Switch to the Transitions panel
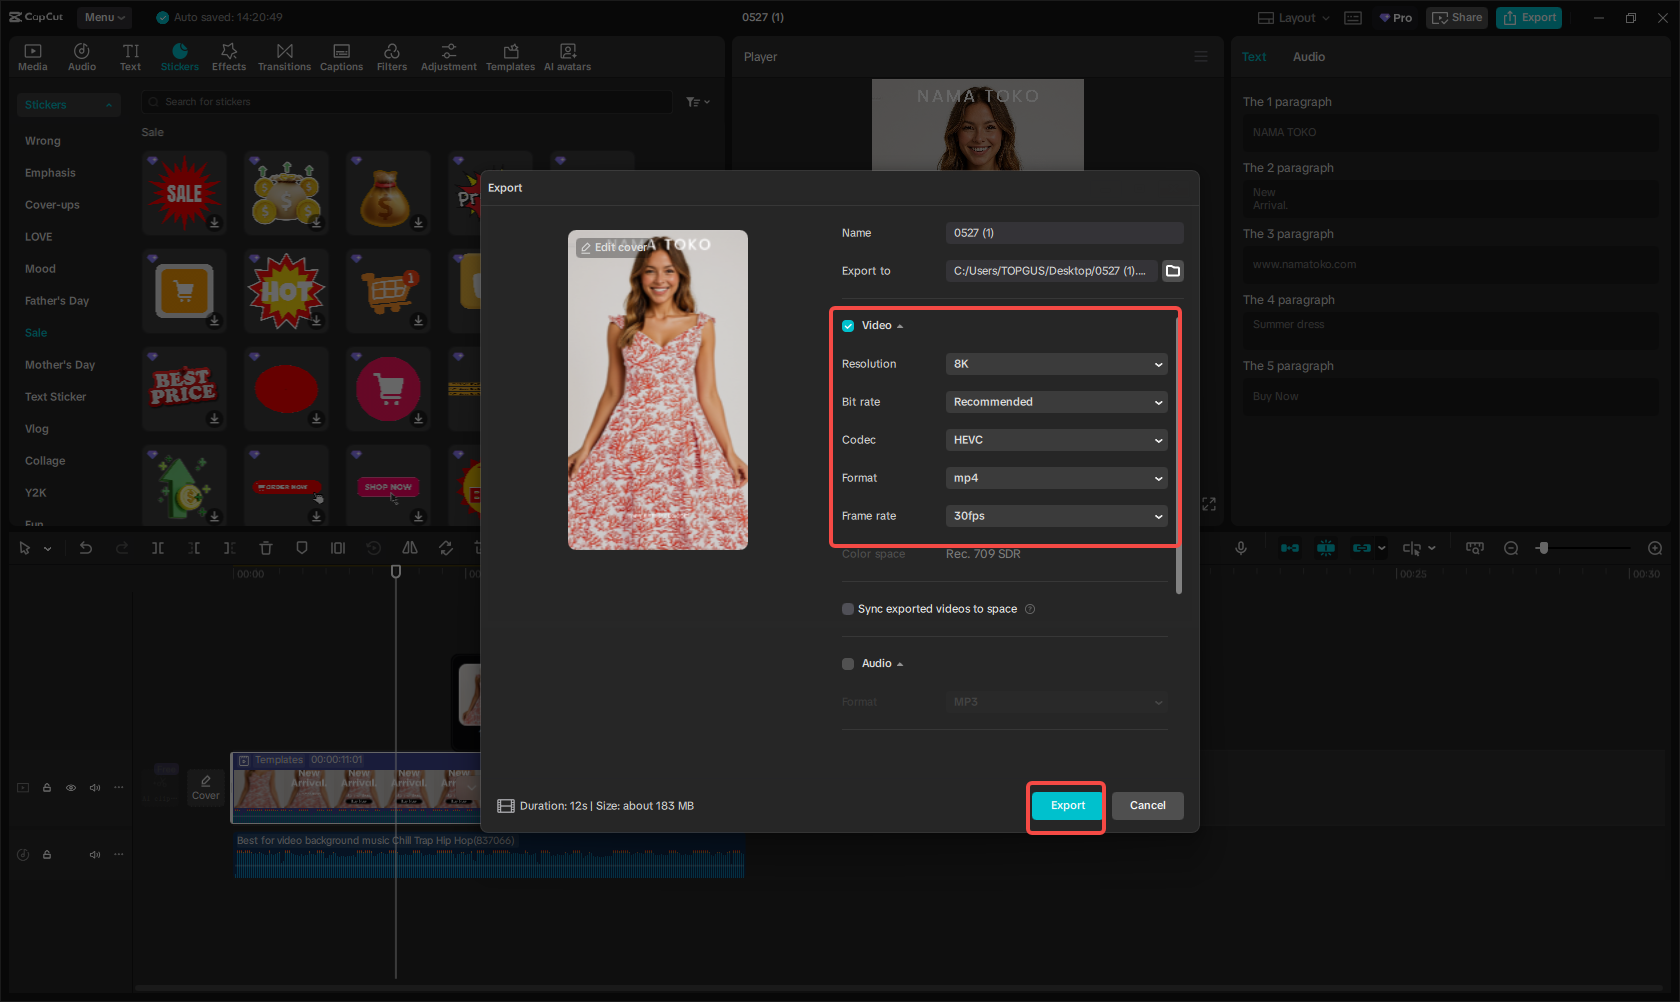Viewport: 1680px width, 1002px height. click(284, 55)
